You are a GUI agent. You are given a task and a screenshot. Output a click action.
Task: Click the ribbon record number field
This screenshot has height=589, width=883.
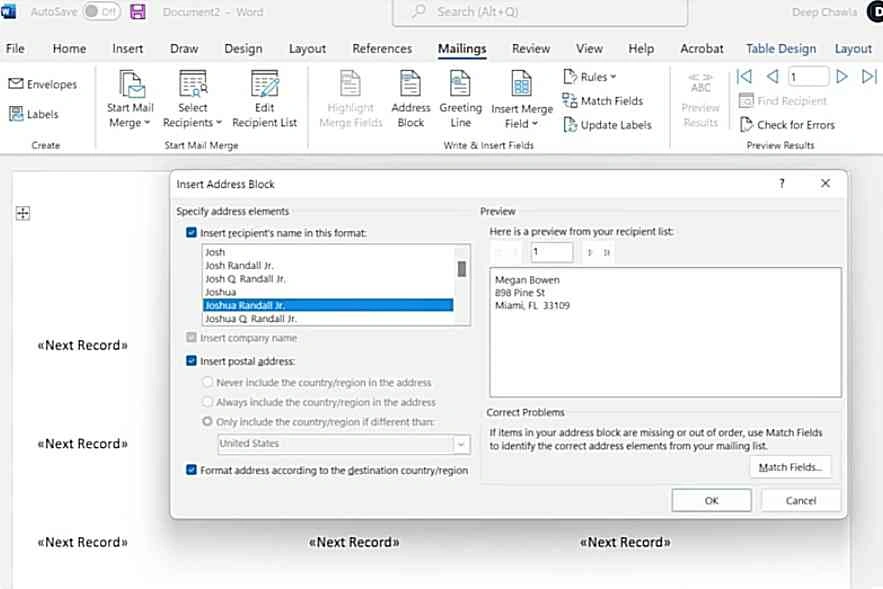click(x=808, y=76)
